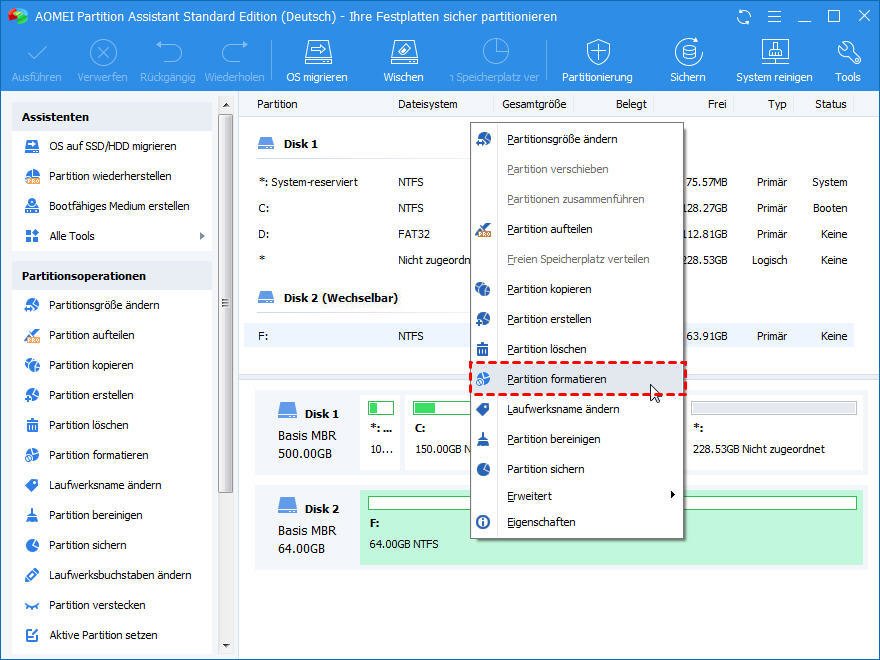This screenshot has width=880, height=660.
Task: Select Laufwerksbuchstaben ändern in sidebar
Action: (x=120, y=575)
